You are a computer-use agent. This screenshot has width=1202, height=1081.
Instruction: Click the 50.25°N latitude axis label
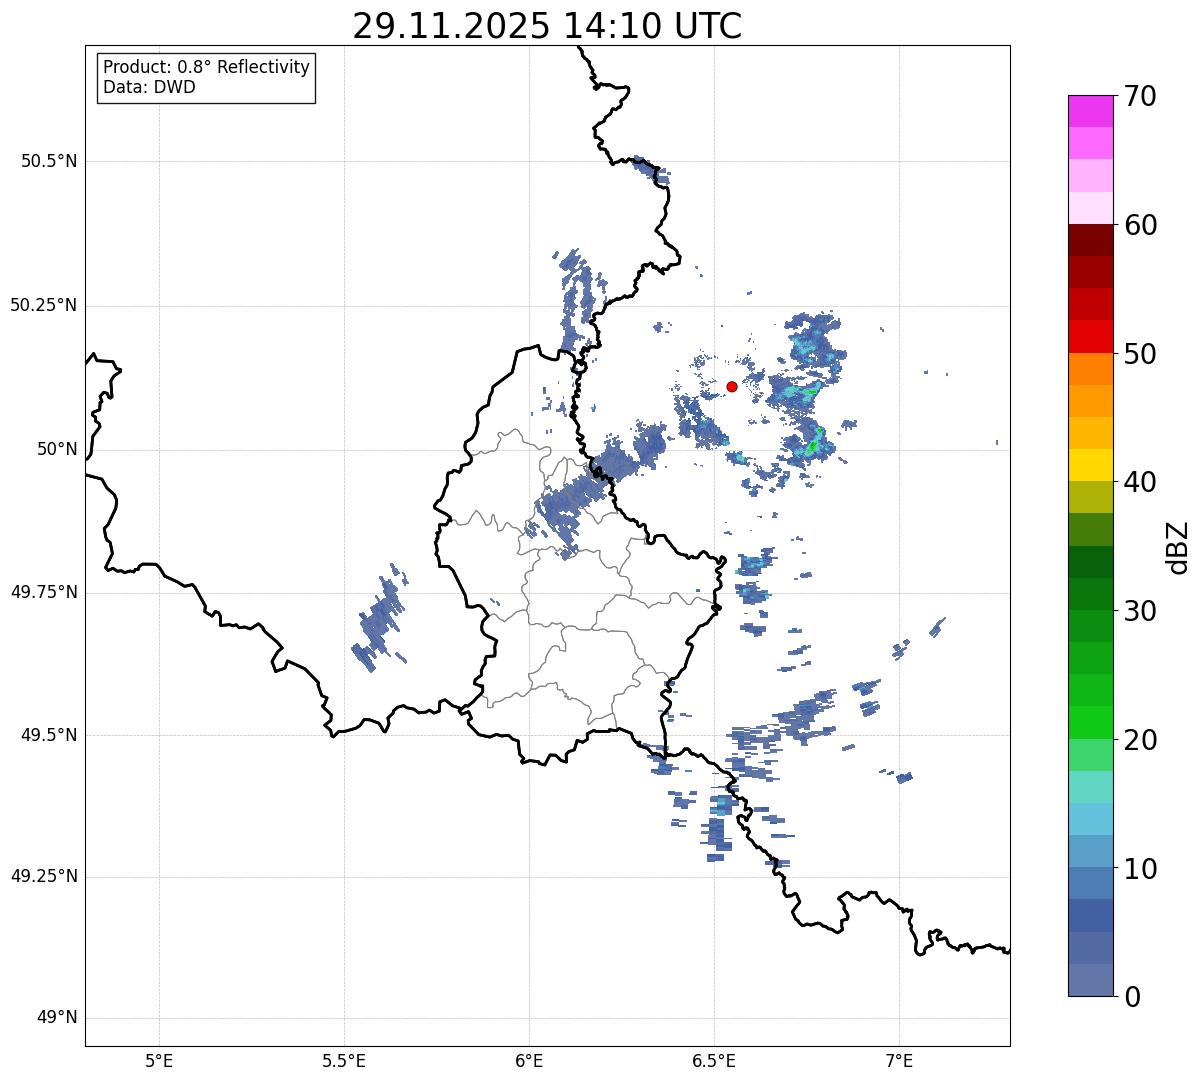[43, 306]
